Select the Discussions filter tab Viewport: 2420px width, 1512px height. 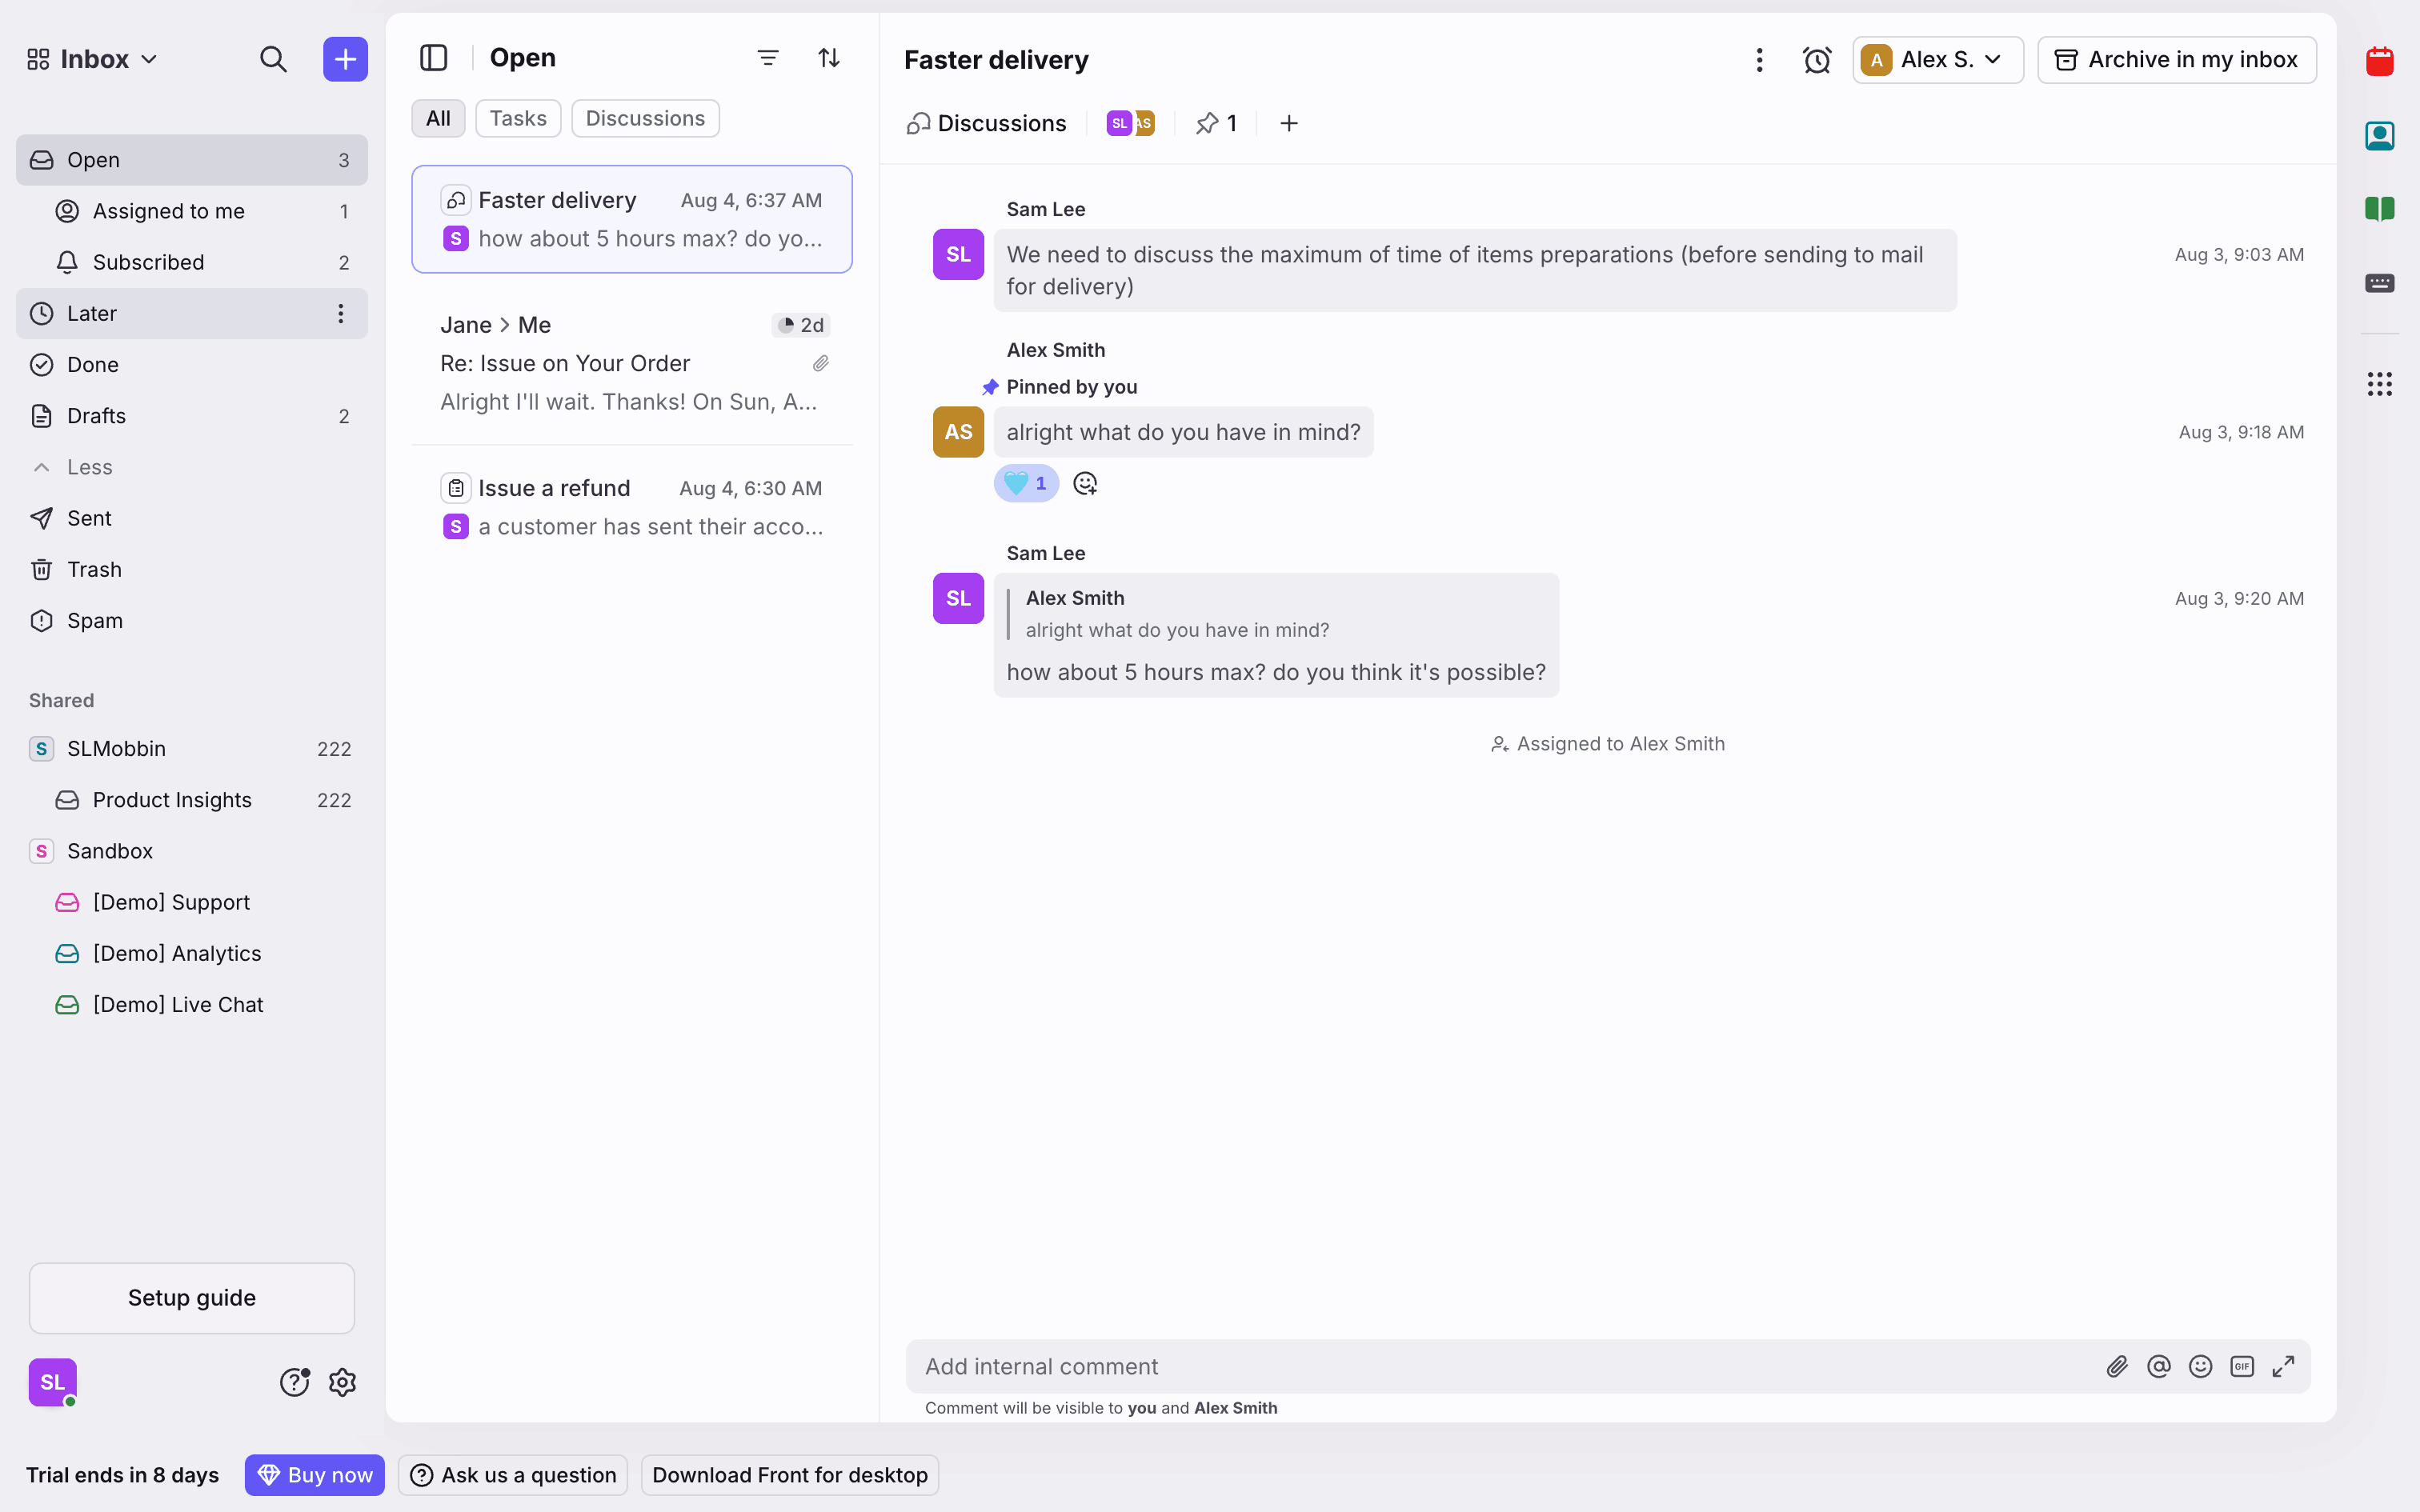point(644,118)
